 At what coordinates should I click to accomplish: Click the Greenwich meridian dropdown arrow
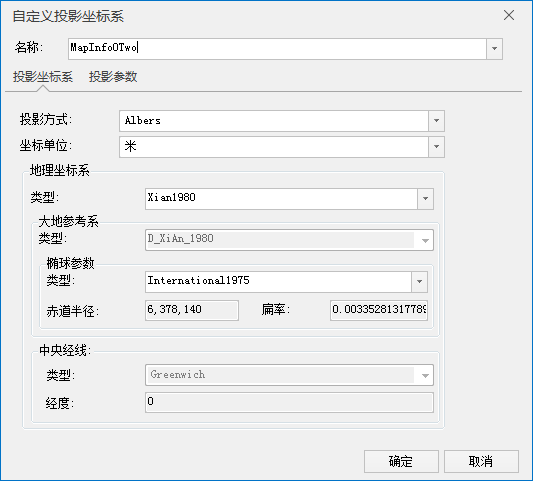(x=425, y=375)
